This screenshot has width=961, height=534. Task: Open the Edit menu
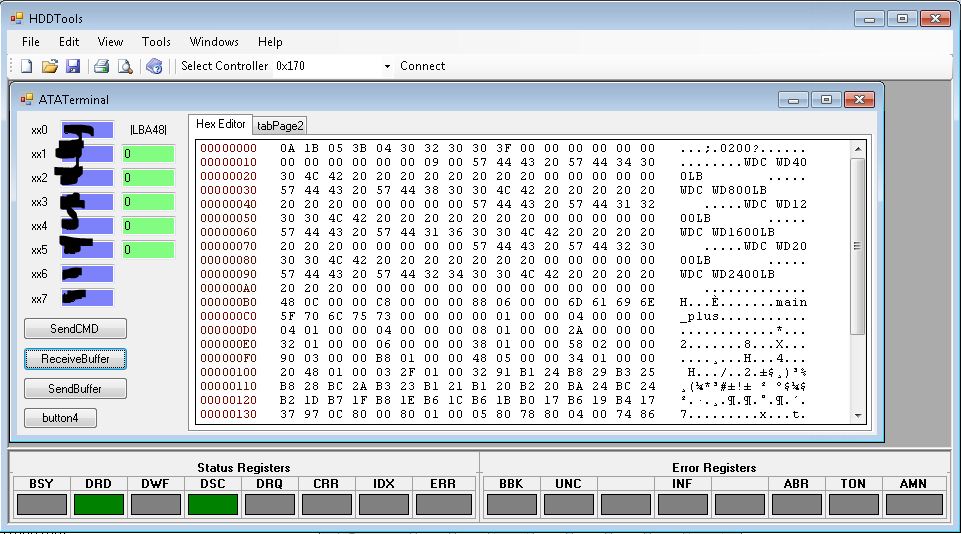[69, 42]
